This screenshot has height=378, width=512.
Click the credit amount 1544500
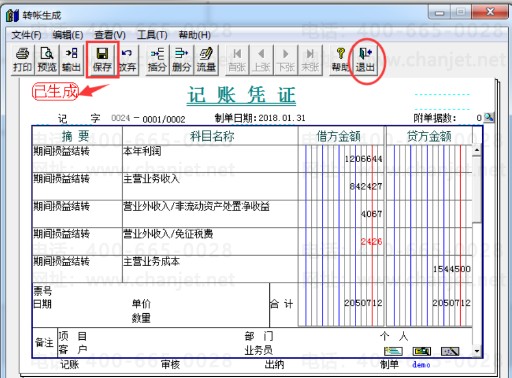coord(452,269)
